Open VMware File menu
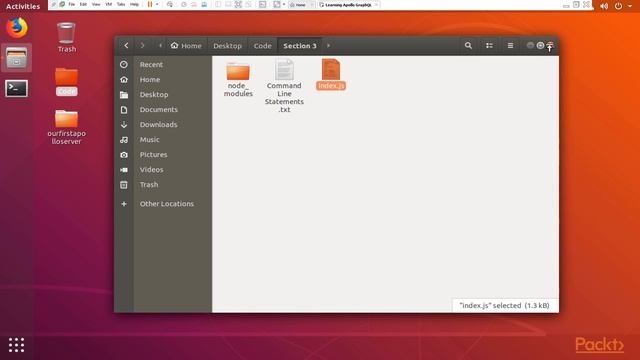The width and height of the screenshot is (640, 360). [x=71, y=4]
